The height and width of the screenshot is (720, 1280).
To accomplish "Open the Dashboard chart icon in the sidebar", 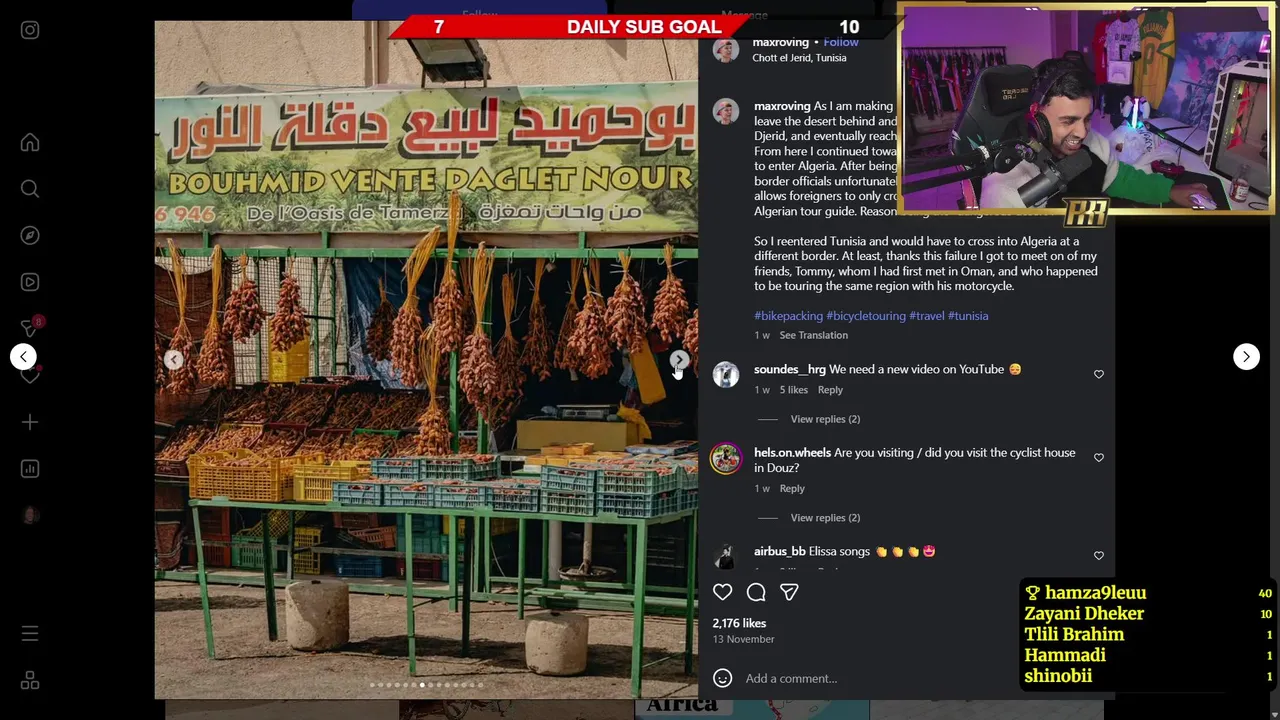I will pos(30,469).
